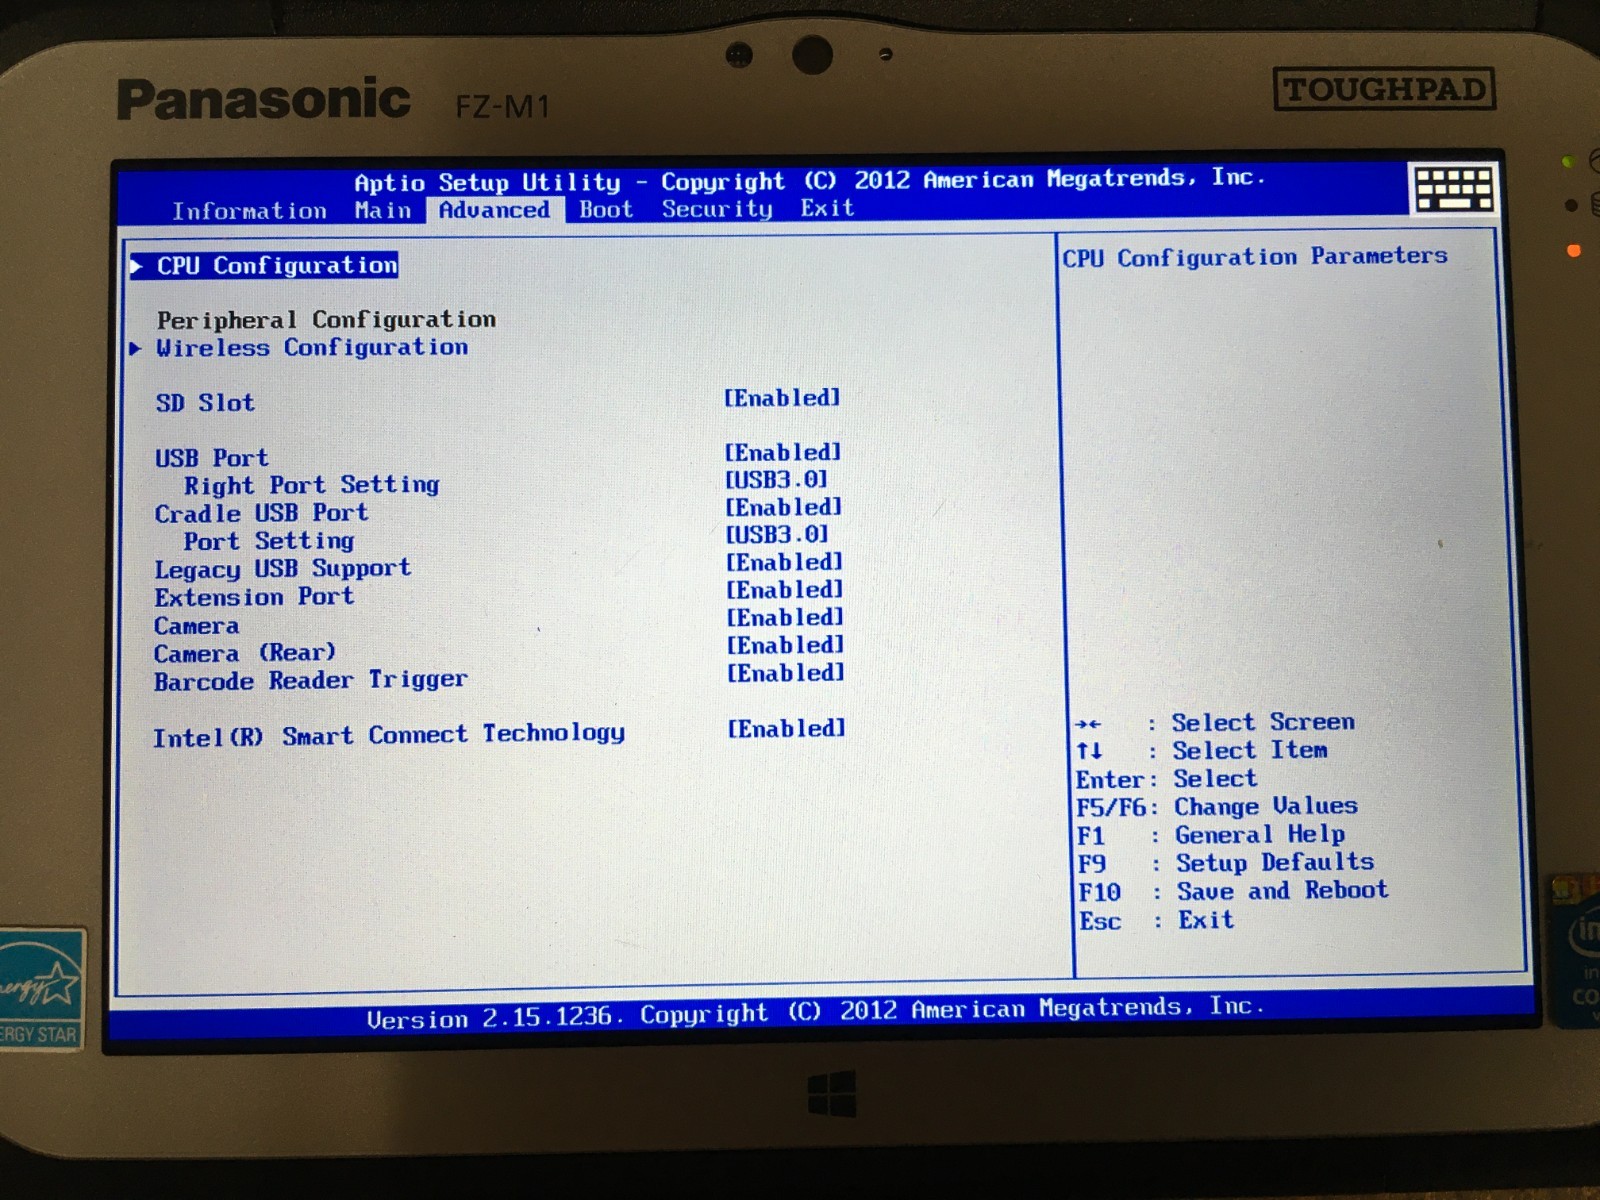This screenshot has width=1600, height=1200.
Task: Toggle front Camera Enabled value
Action: point(786,618)
